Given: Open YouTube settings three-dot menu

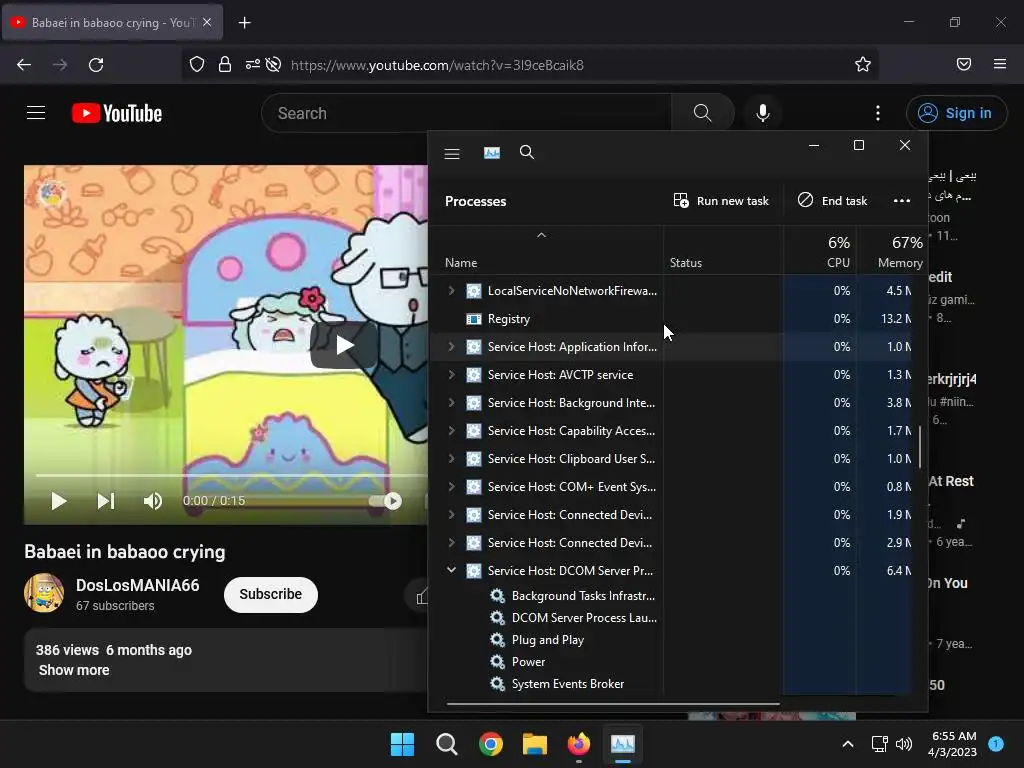Looking at the screenshot, I should 878,113.
